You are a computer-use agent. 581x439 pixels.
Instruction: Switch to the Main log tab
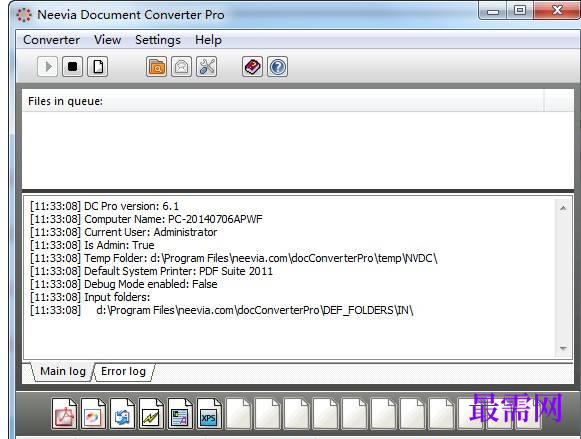tap(63, 371)
